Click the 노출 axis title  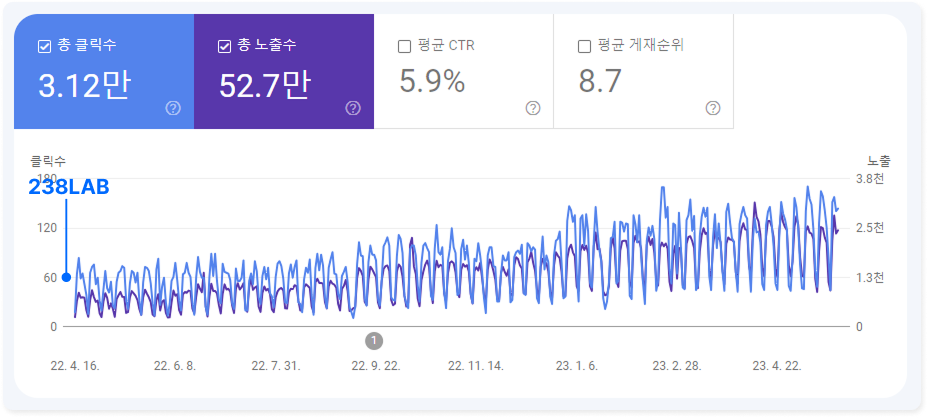pos(879,160)
